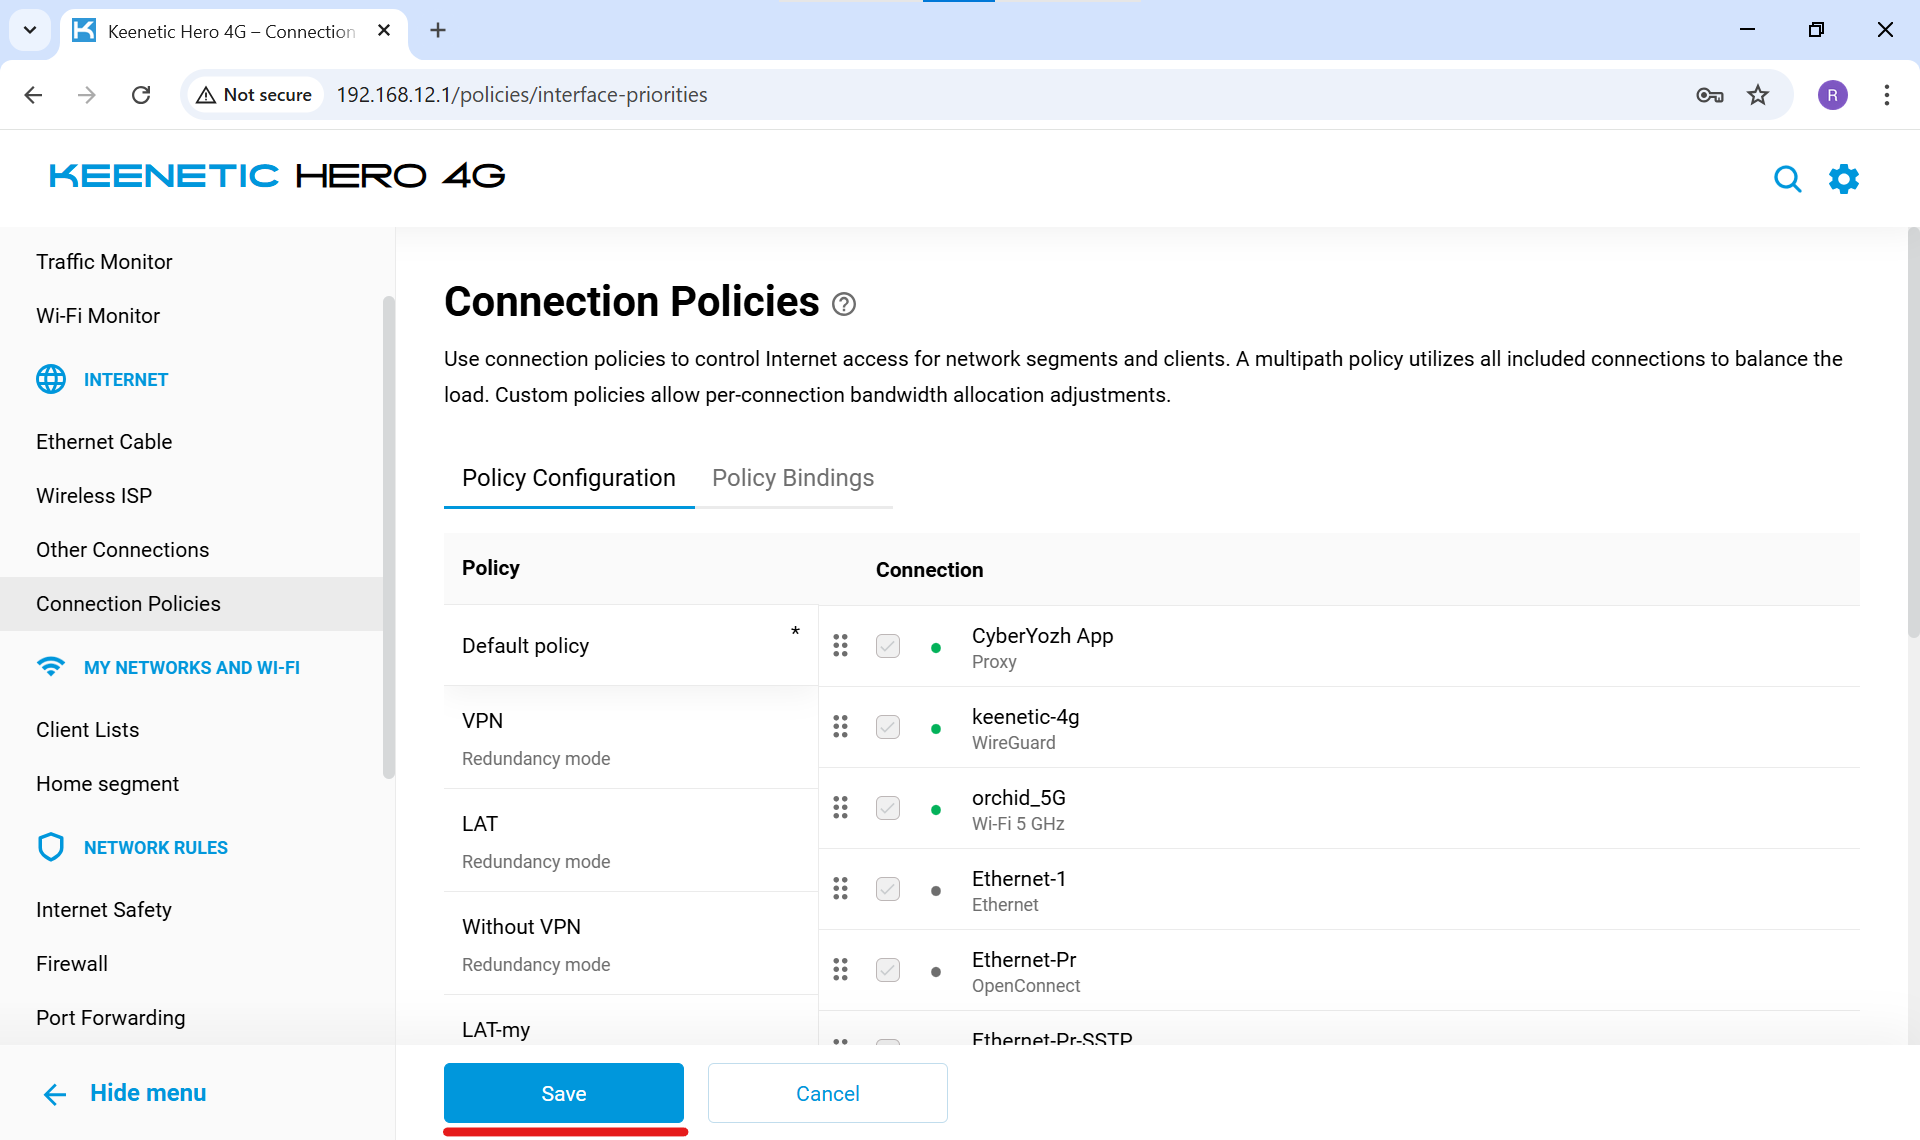1920x1140 pixels.
Task: Open Chrome's three-dot menu
Action: click(x=1886, y=95)
